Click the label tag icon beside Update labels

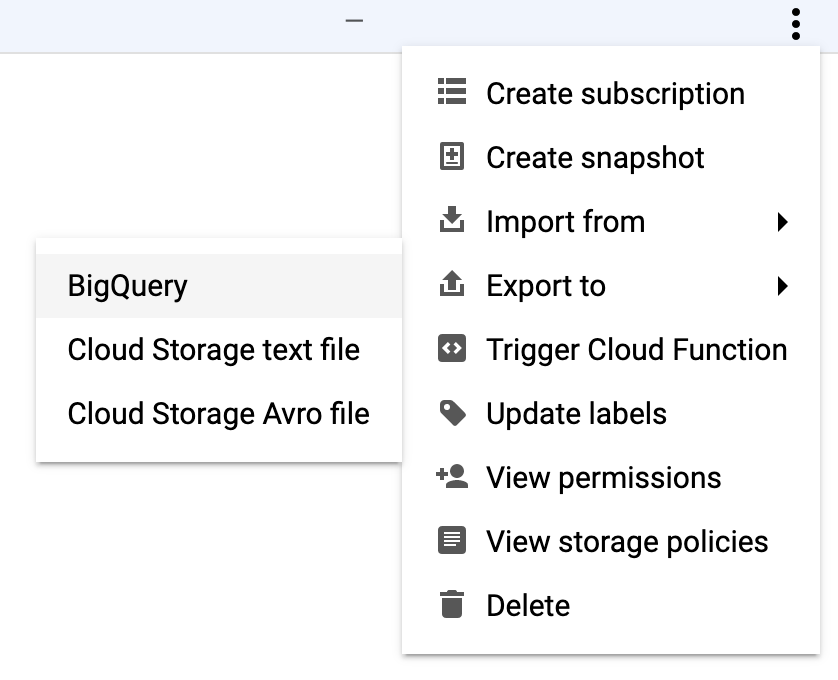(452, 413)
